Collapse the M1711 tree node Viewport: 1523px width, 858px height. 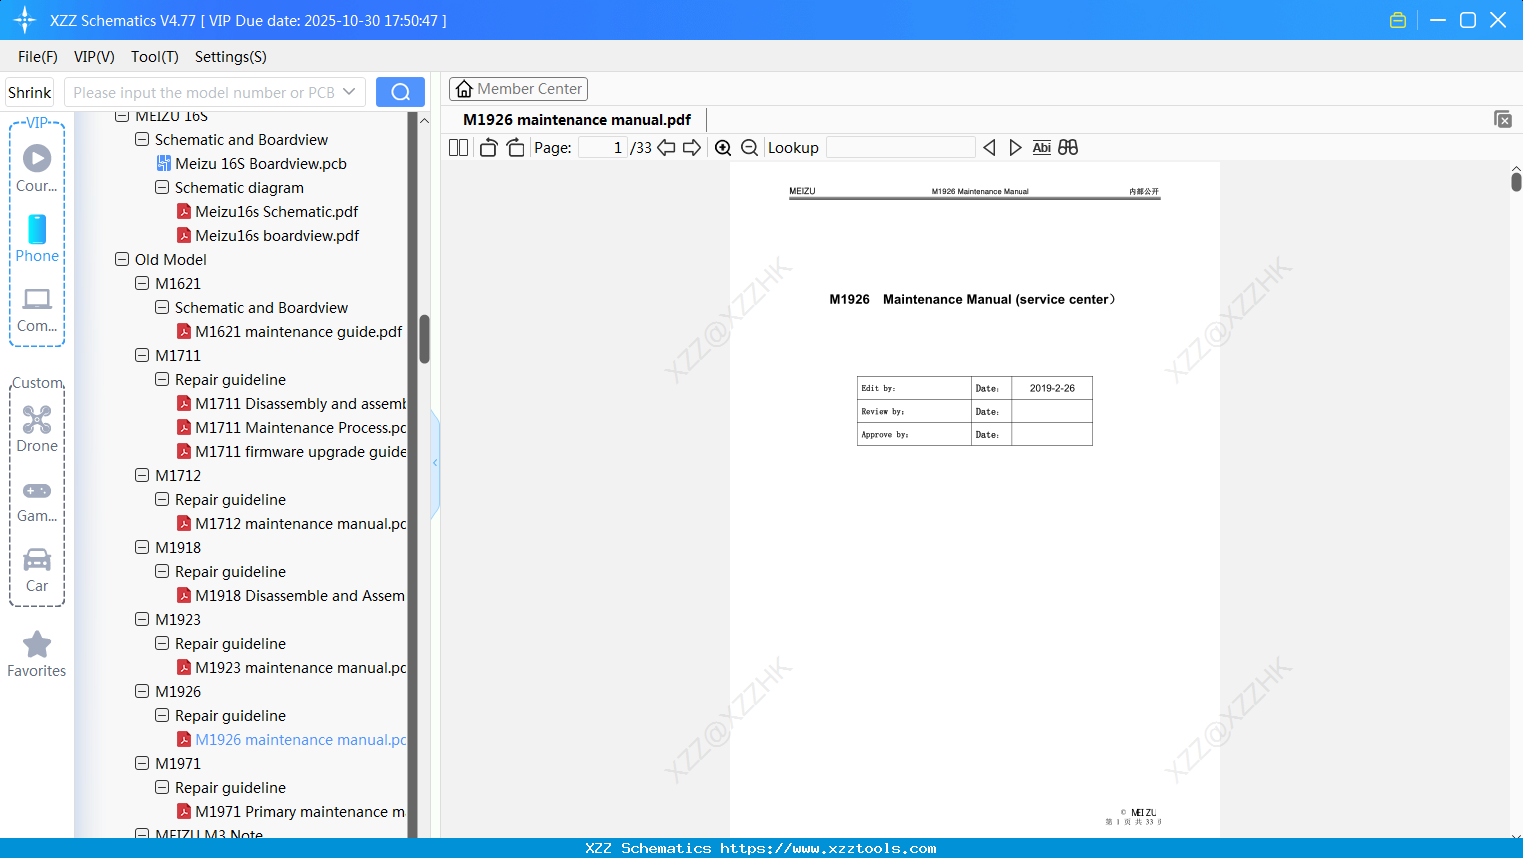click(142, 355)
